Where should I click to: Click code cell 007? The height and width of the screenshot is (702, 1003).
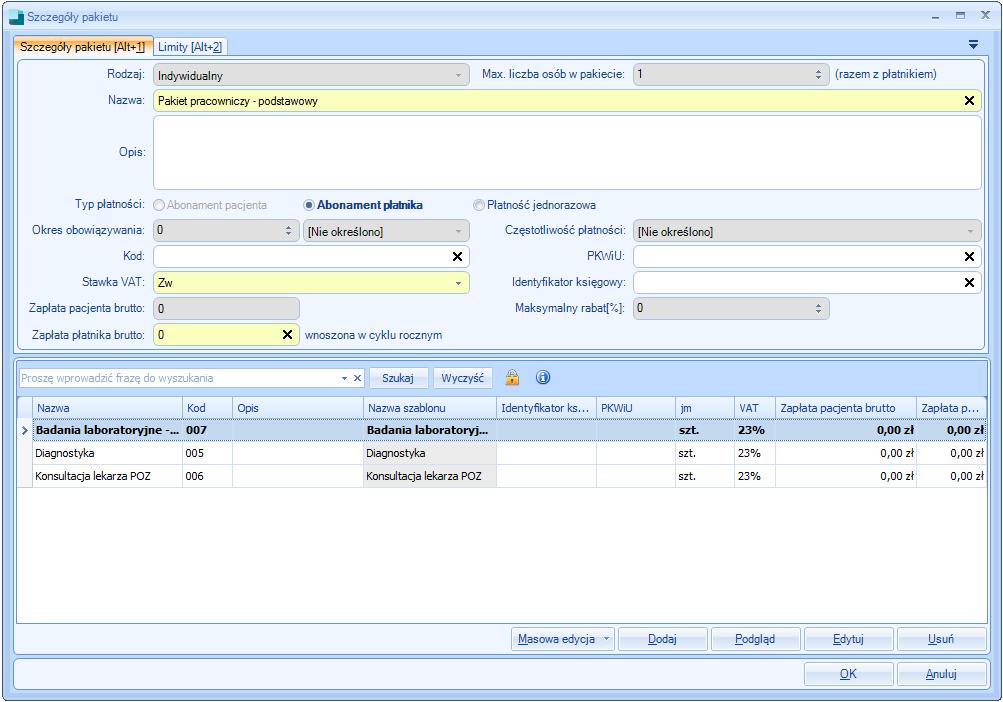click(207, 430)
